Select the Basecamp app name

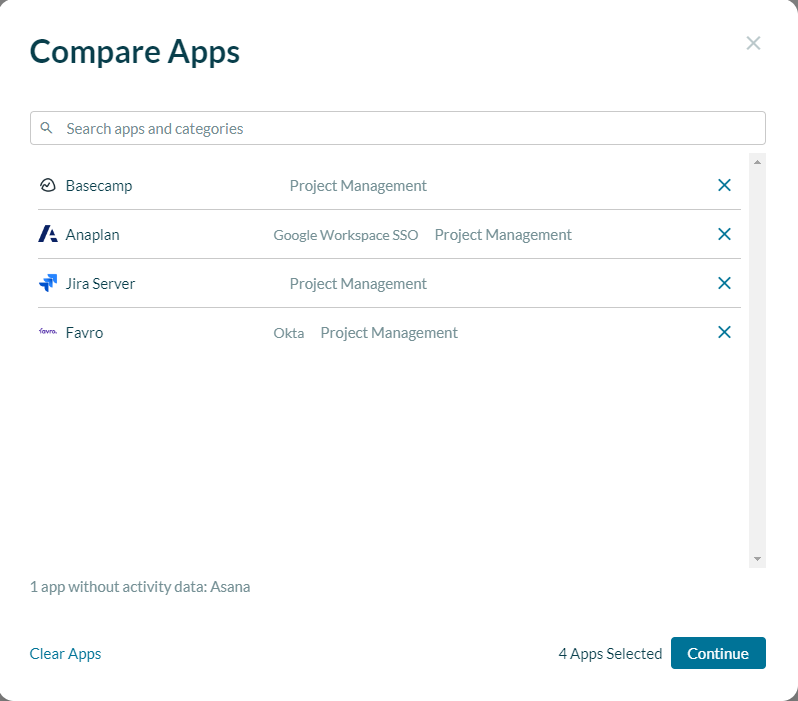[99, 186]
